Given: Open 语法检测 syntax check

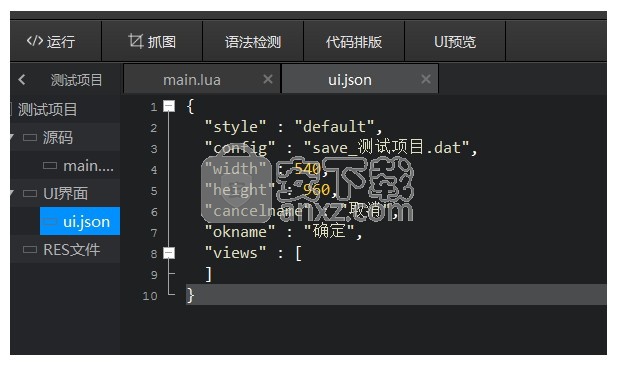Looking at the screenshot, I should [253, 41].
